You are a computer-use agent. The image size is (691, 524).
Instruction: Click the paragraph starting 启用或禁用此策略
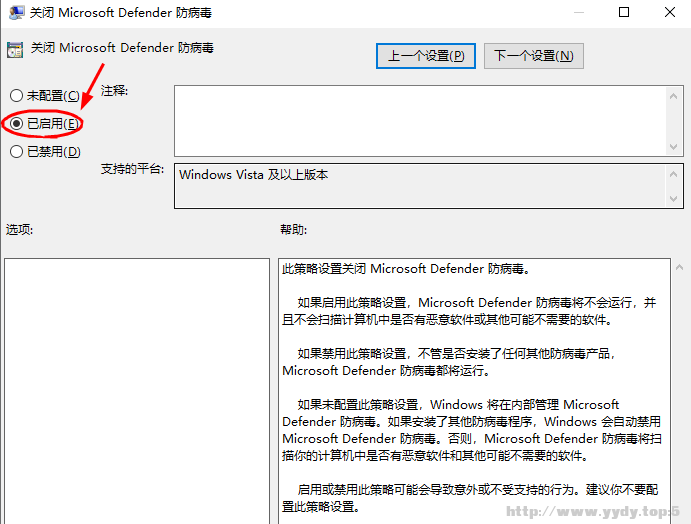pos(470,498)
